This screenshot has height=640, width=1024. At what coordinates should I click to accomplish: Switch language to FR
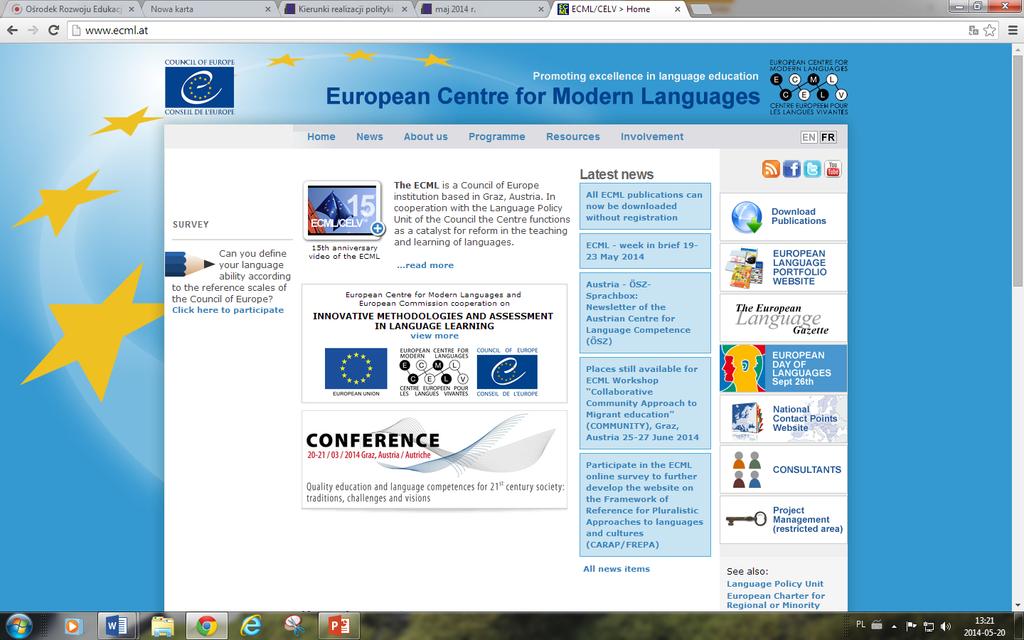828,137
